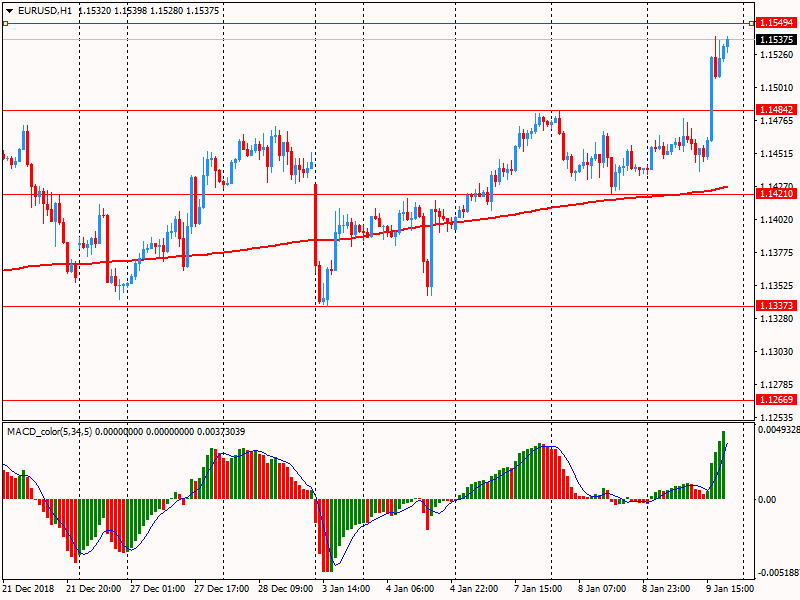Click the 1.14515 price scale value
The image size is (800, 600).
pyautogui.click(x=777, y=154)
